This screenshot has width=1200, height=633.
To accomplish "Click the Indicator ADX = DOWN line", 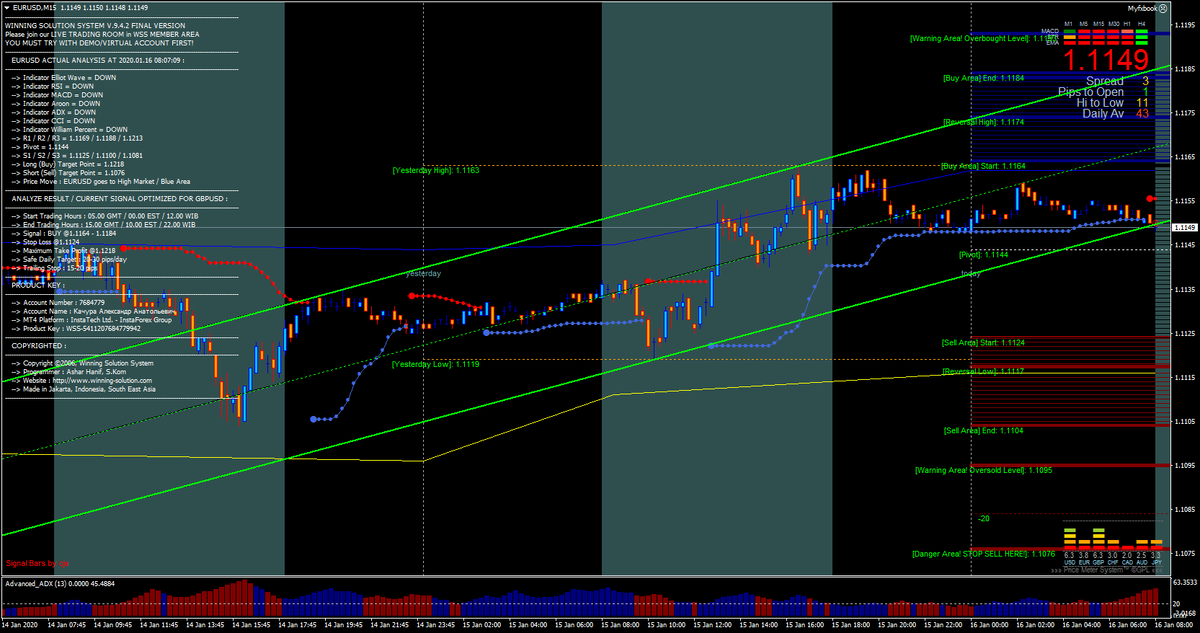I will pyautogui.click(x=55, y=112).
